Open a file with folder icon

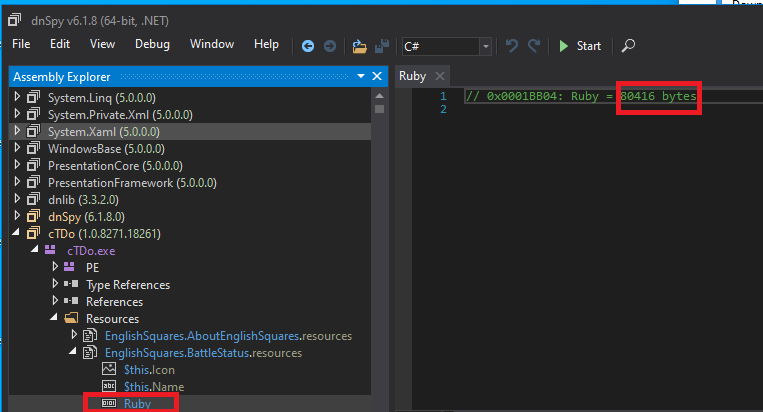(359, 46)
